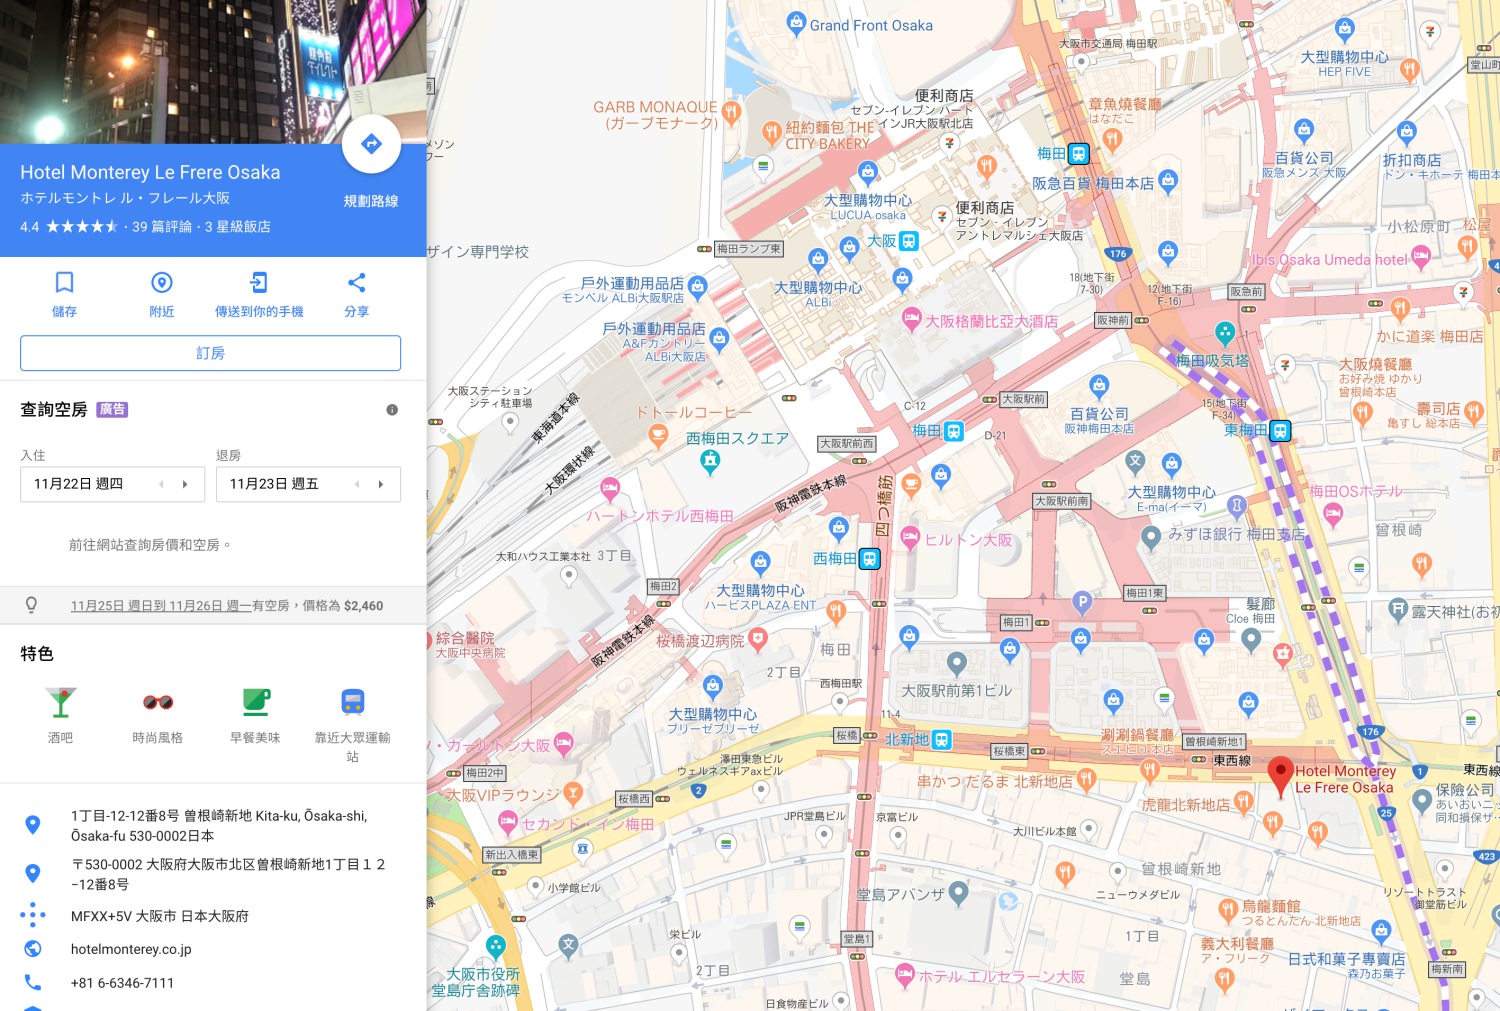The width and height of the screenshot is (1500, 1011).
Task: Click the 廣告 ad badge
Action: 112,409
